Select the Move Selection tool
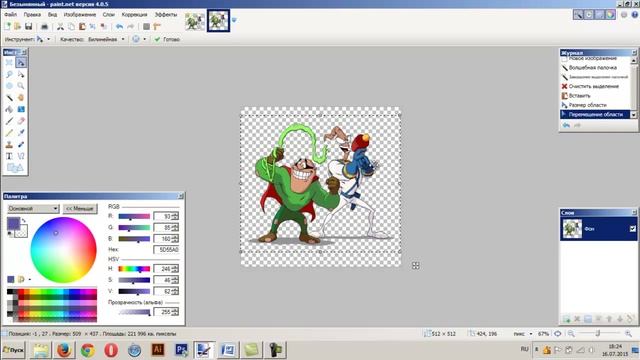 click(21, 74)
